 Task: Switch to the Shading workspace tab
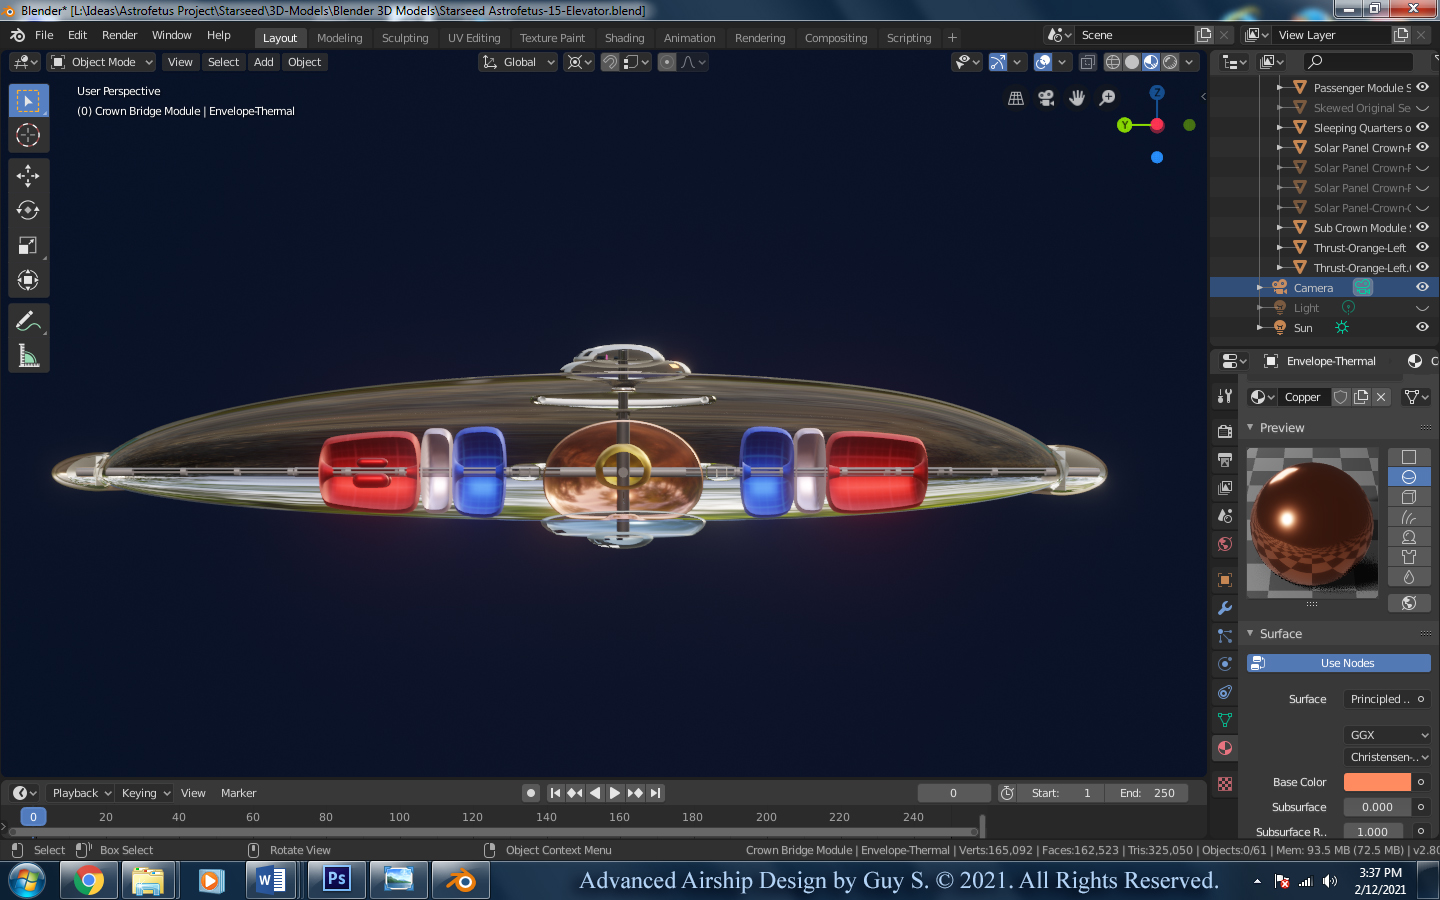point(624,38)
